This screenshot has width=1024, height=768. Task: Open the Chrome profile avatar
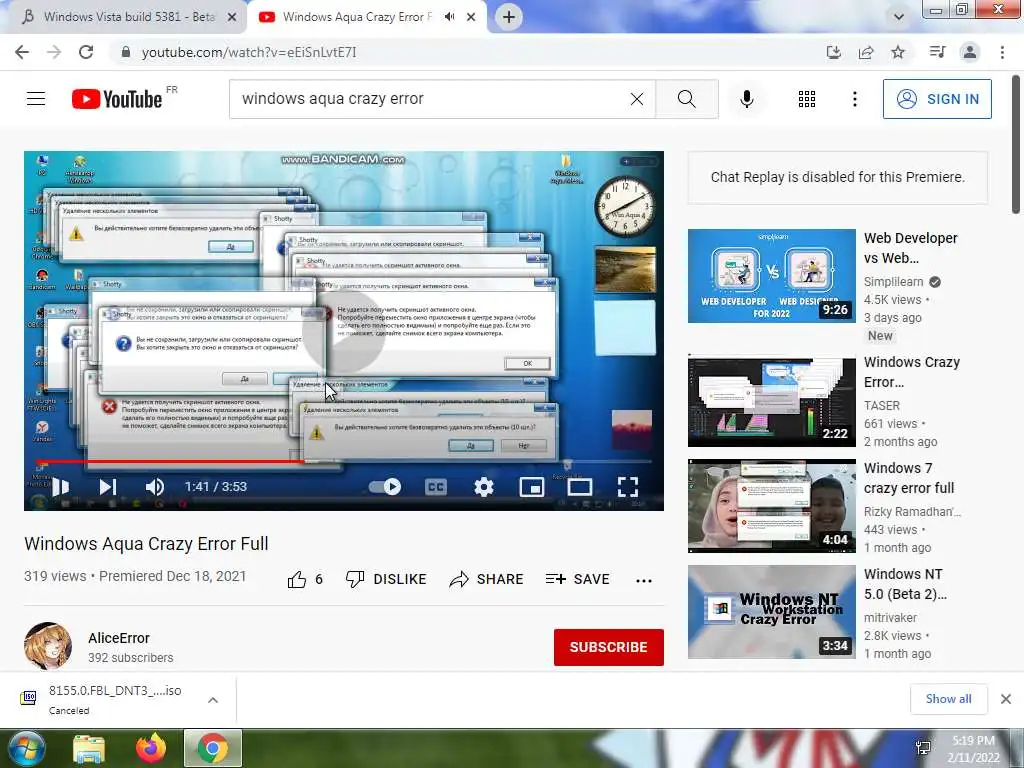pyautogui.click(x=970, y=52)
